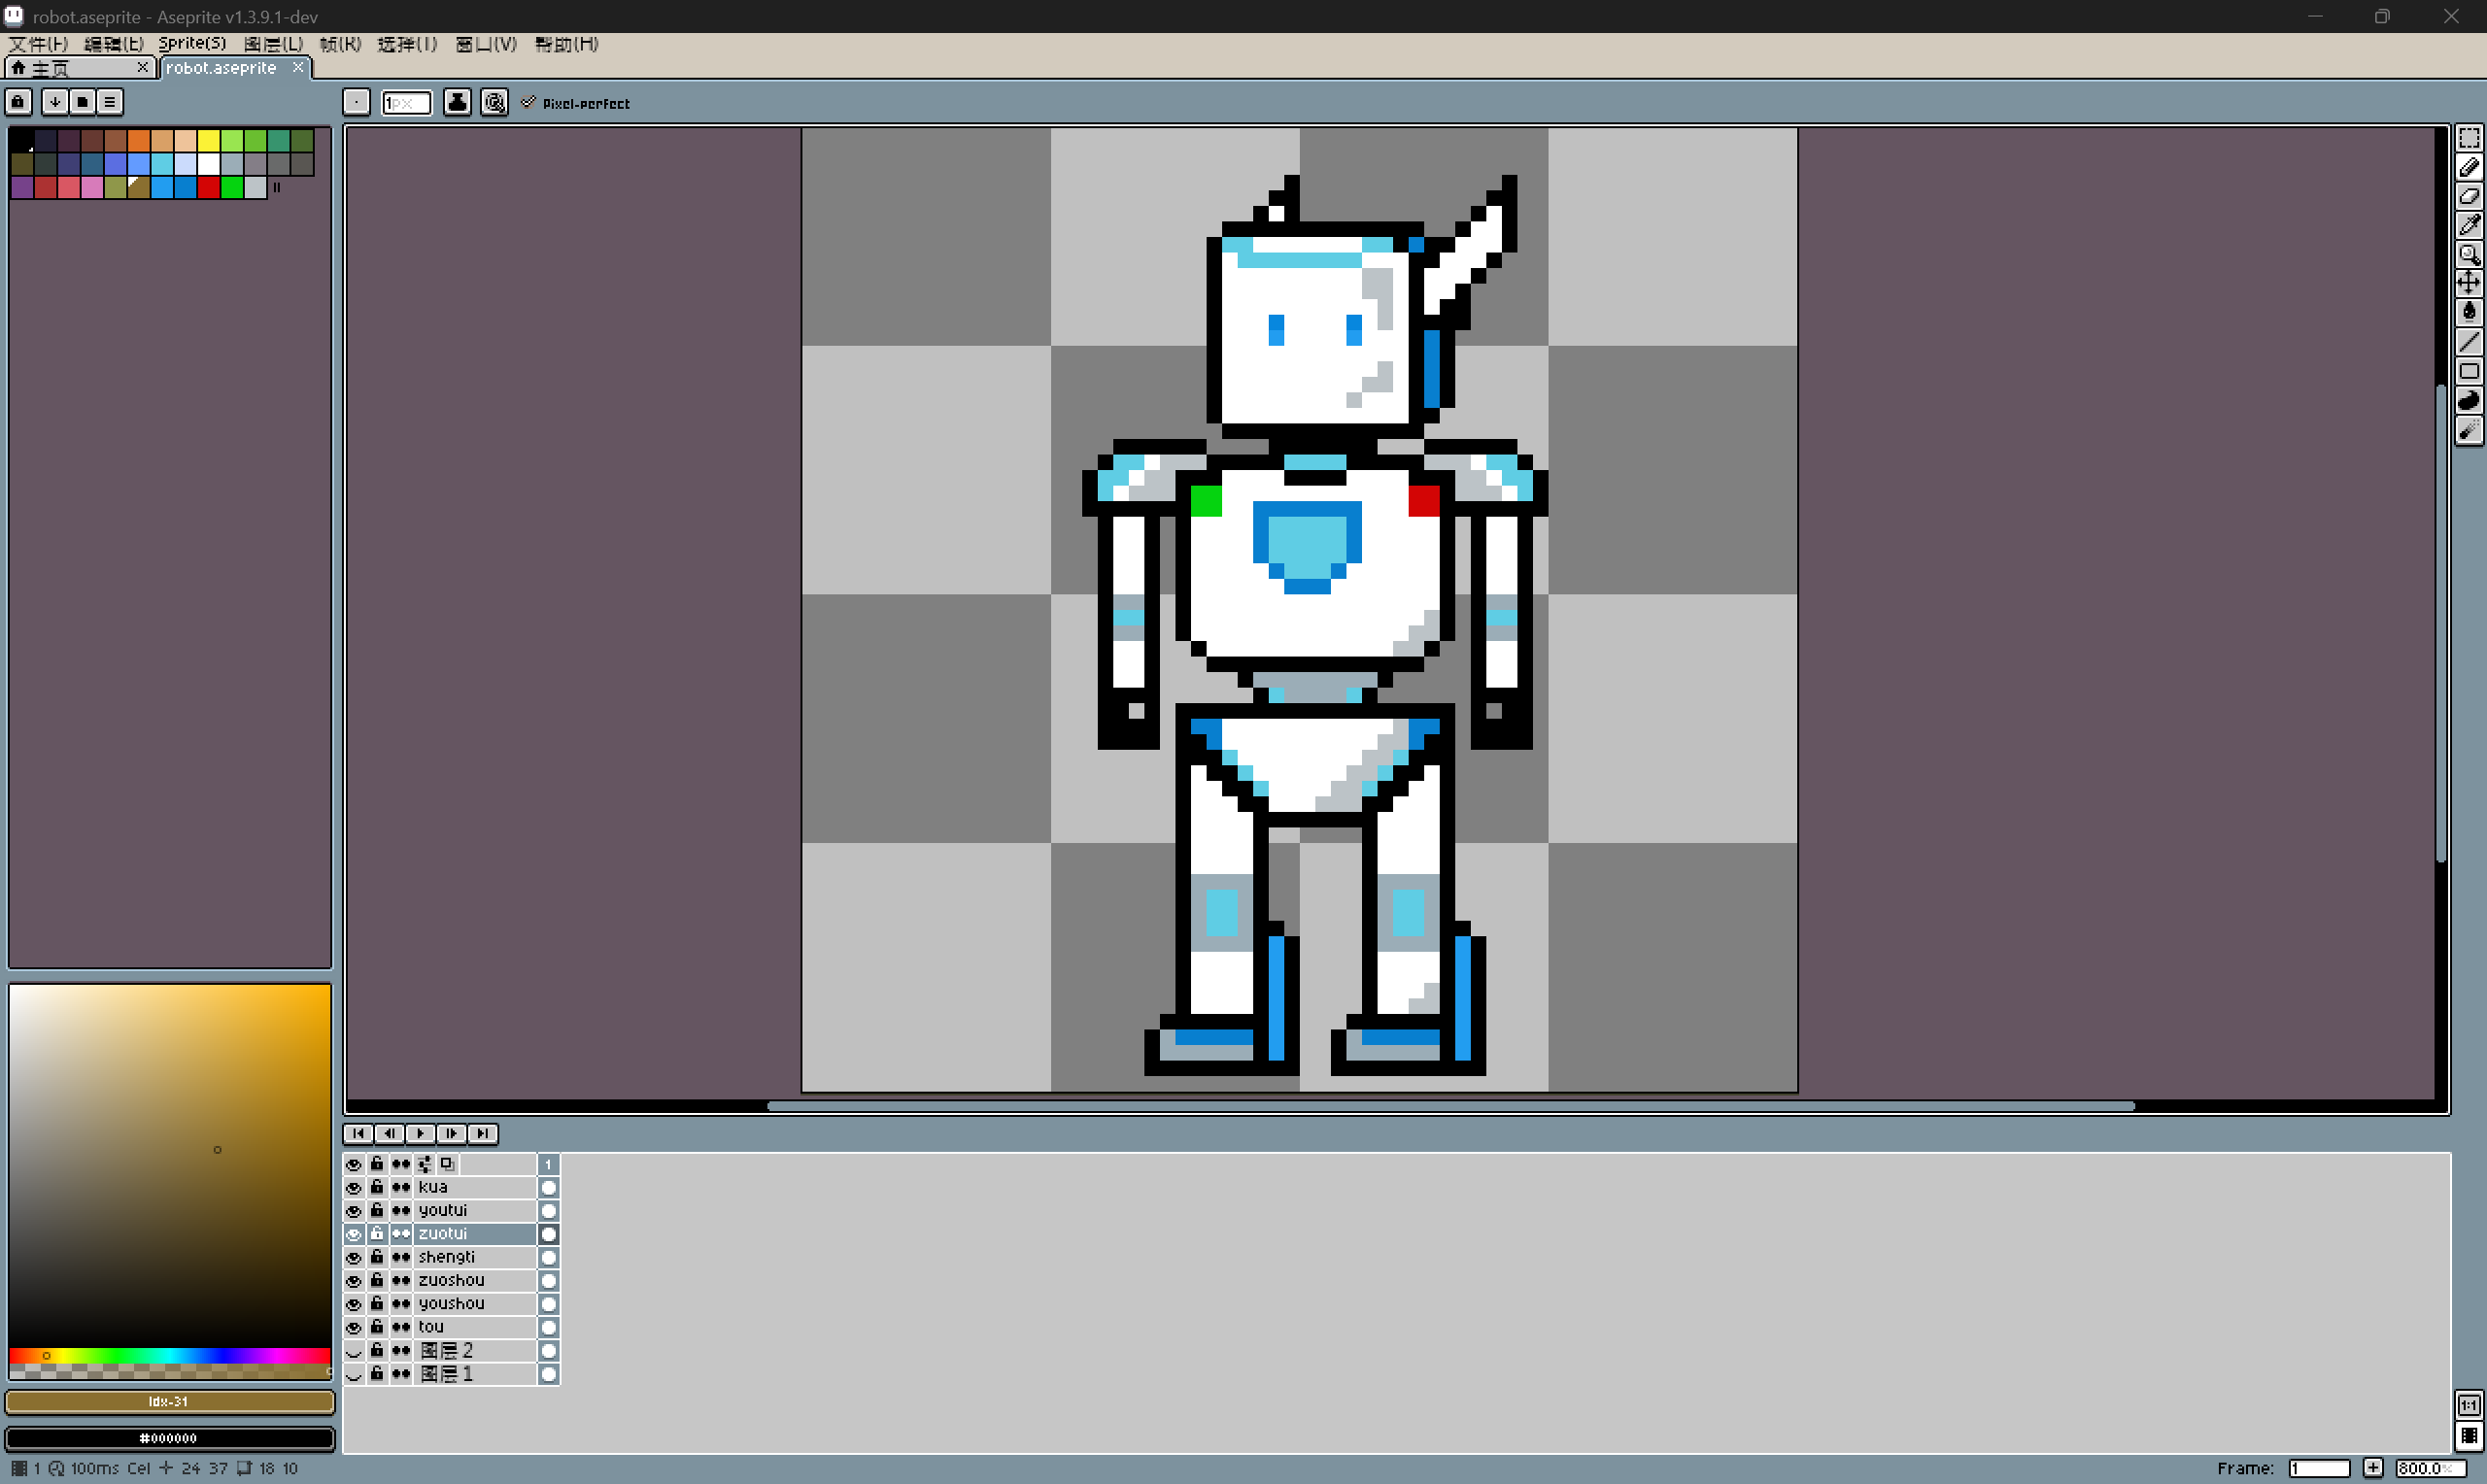Open the Sprite(S) menu
This screenshot has width=2487, height=1484.
(x=192, y=44)
